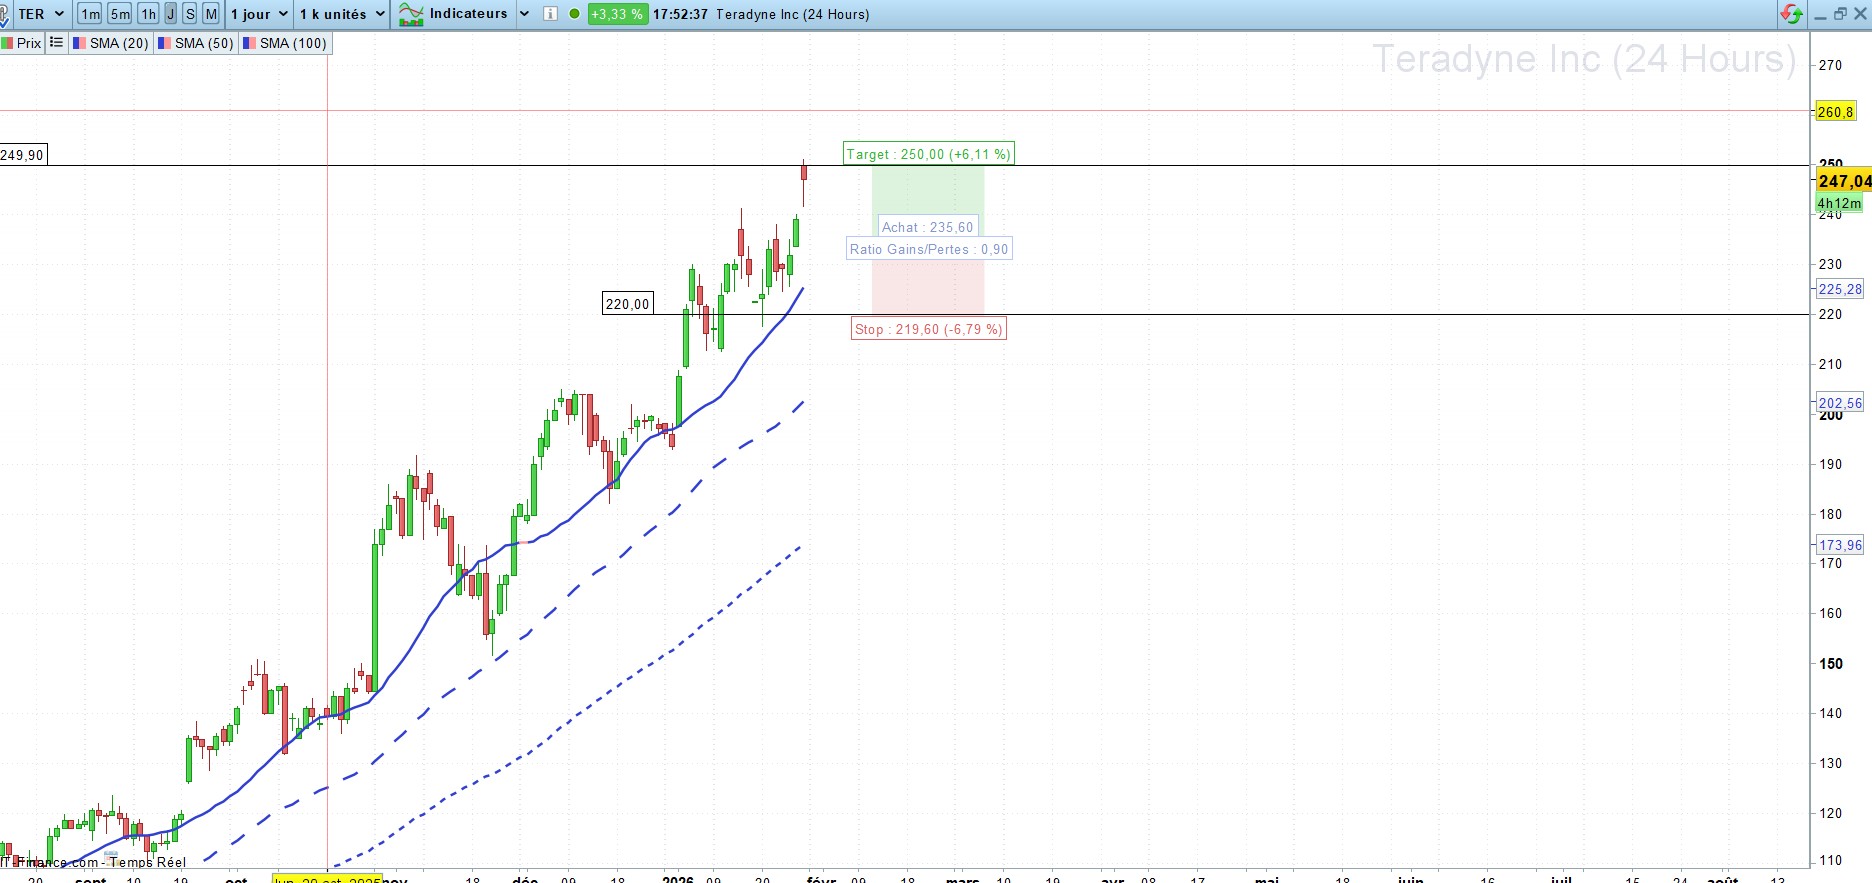Click the SMA (100) color swatch
The height and width of the screenshot is (883, 1872).
249,43
